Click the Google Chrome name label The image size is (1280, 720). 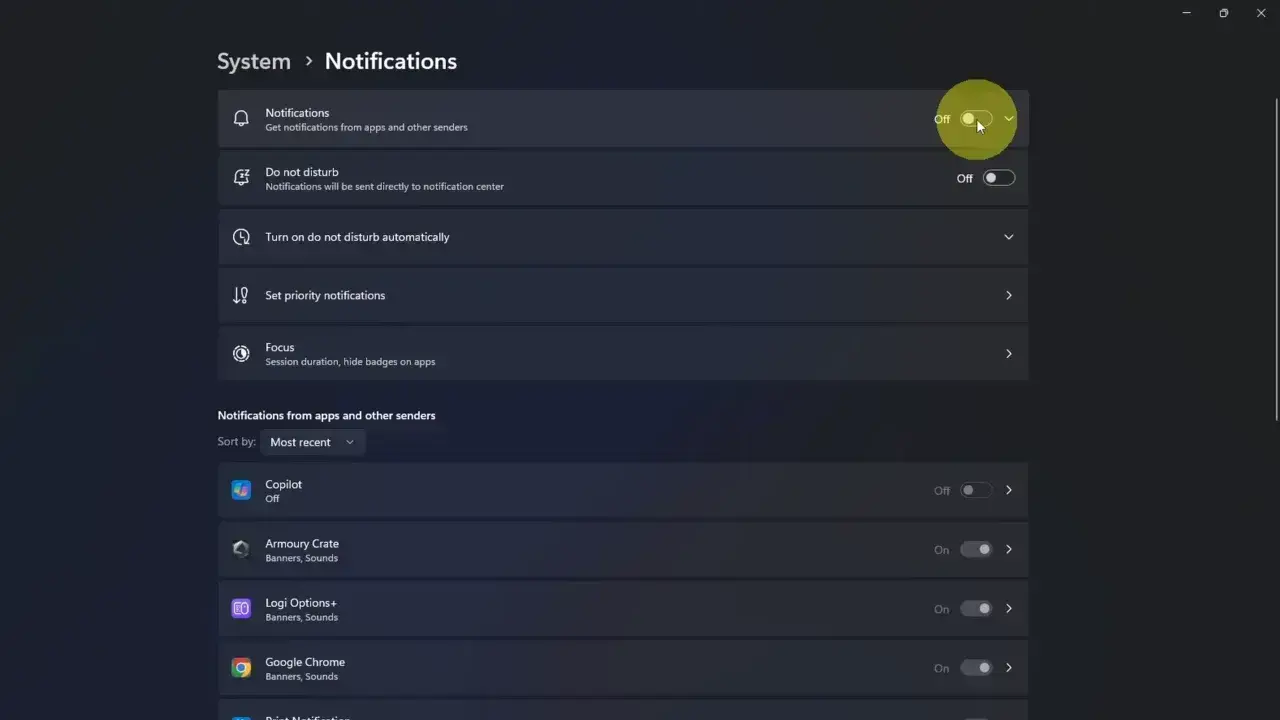tap(305, 662)
